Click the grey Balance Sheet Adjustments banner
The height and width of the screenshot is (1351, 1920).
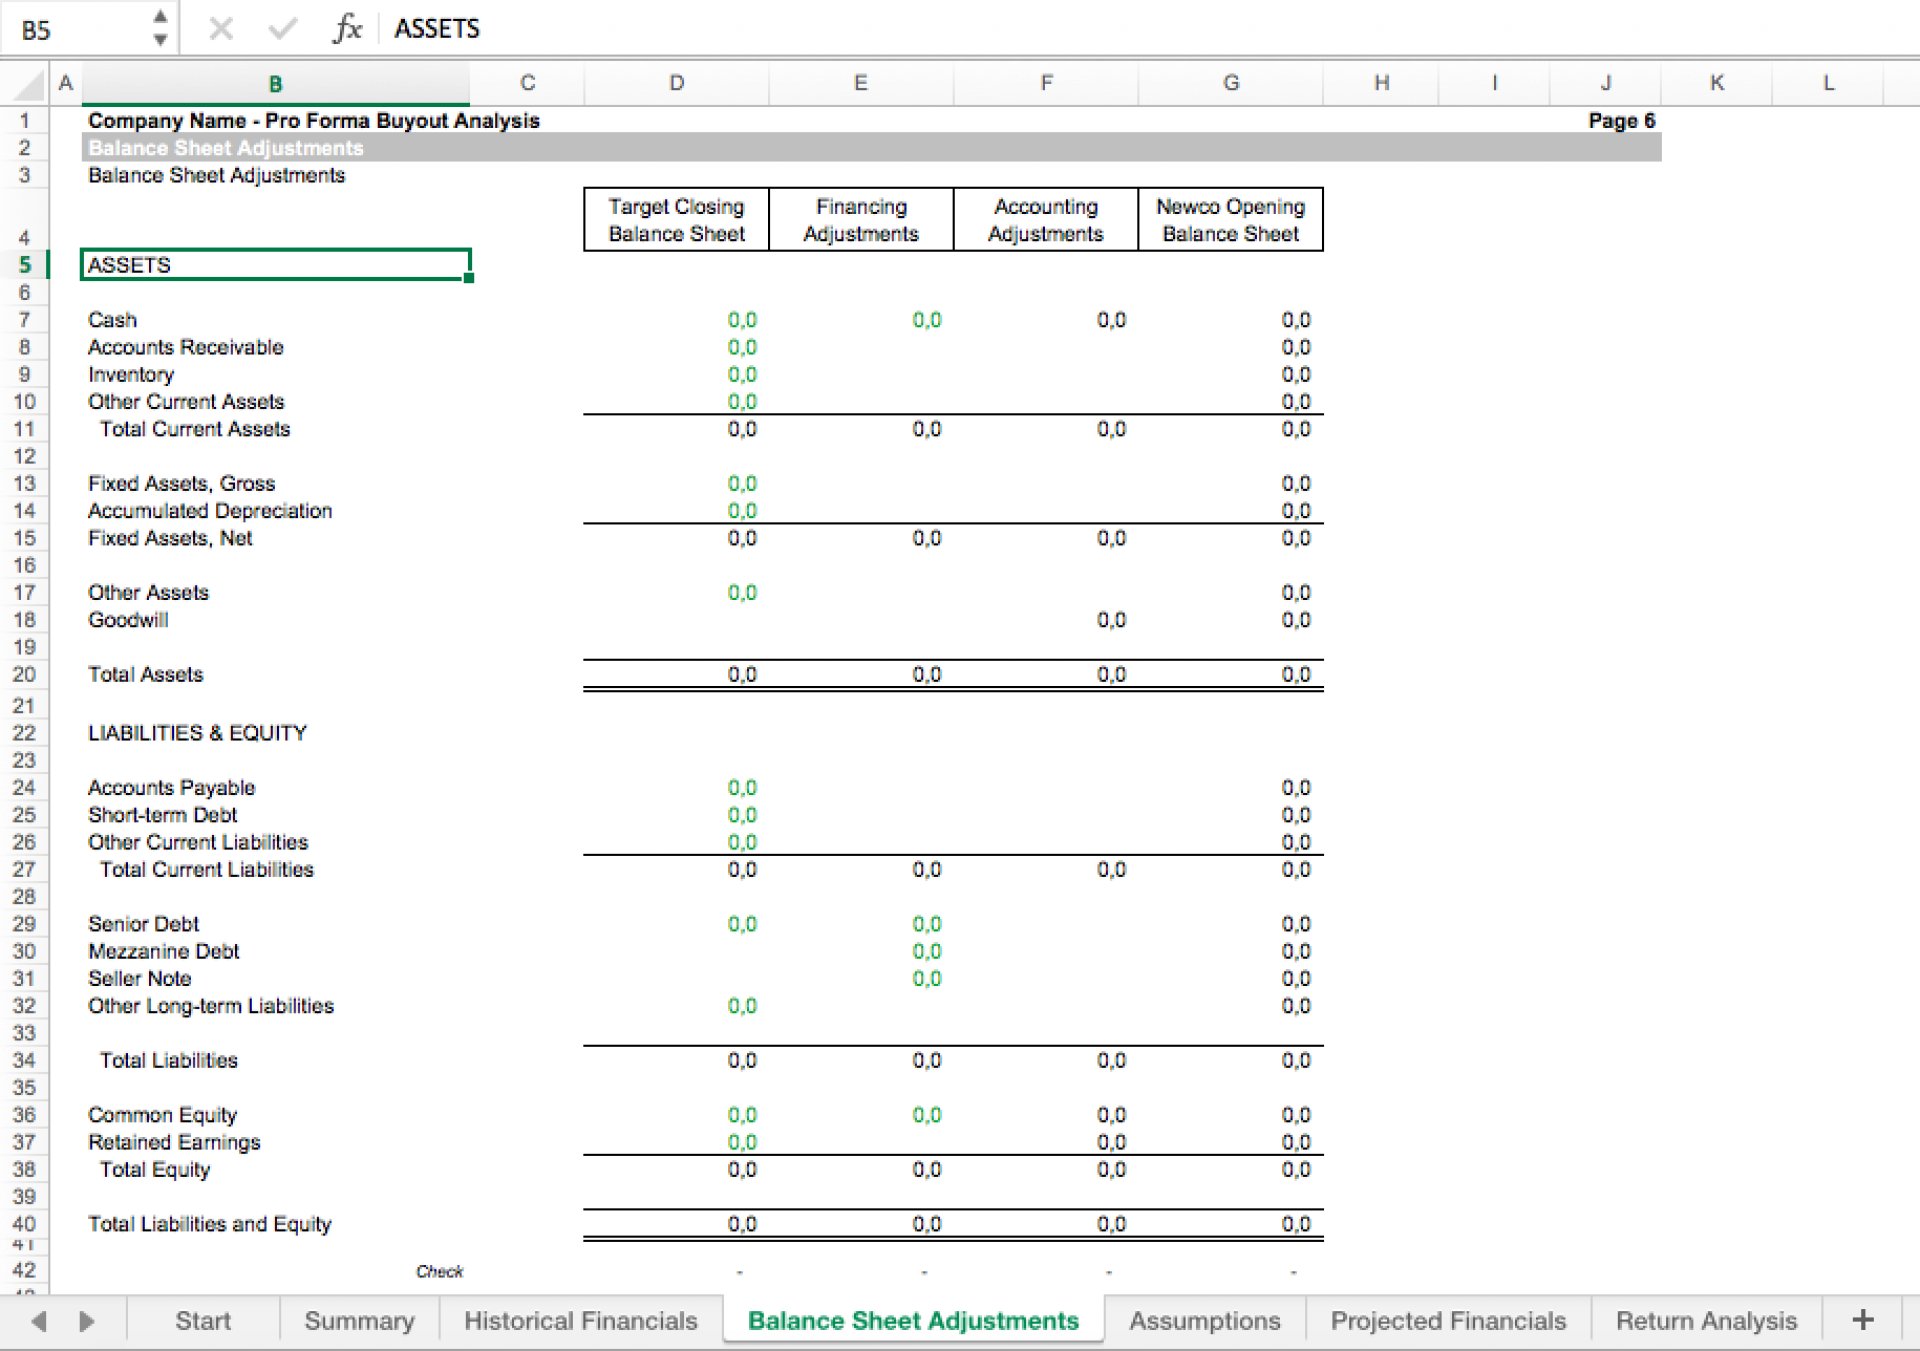coord(871,148)
